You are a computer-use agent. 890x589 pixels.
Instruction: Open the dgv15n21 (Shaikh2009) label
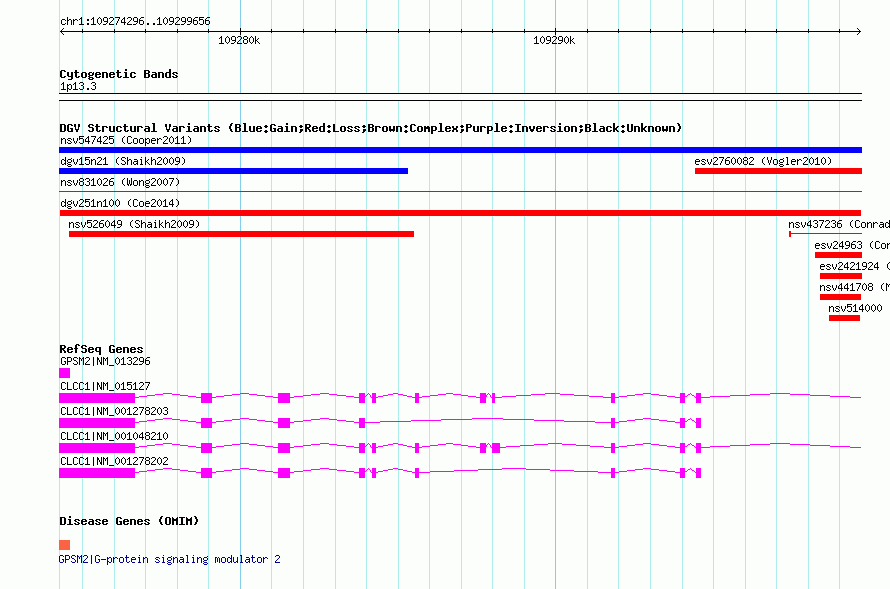[x=123, y=161]
